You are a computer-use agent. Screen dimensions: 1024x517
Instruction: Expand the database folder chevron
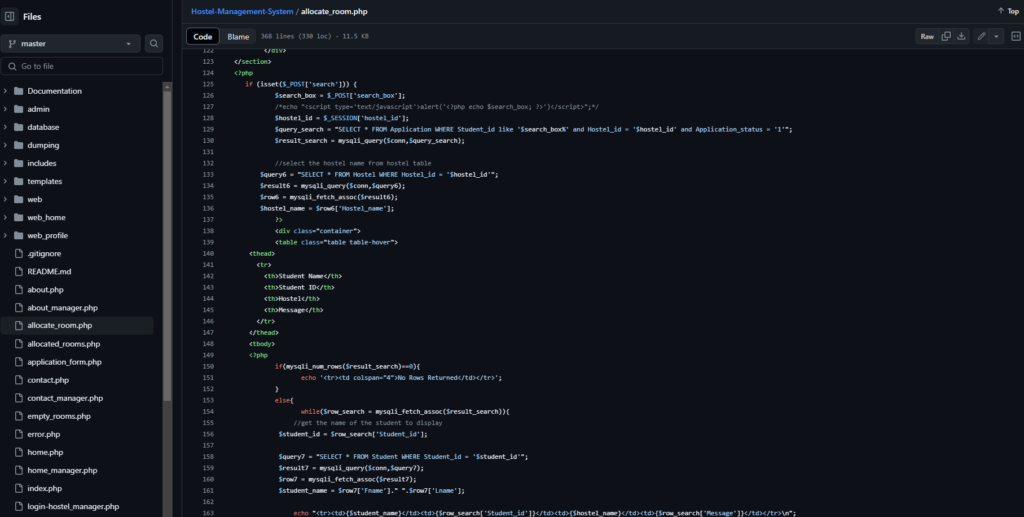pyautogui.click(x=5, y=127)
